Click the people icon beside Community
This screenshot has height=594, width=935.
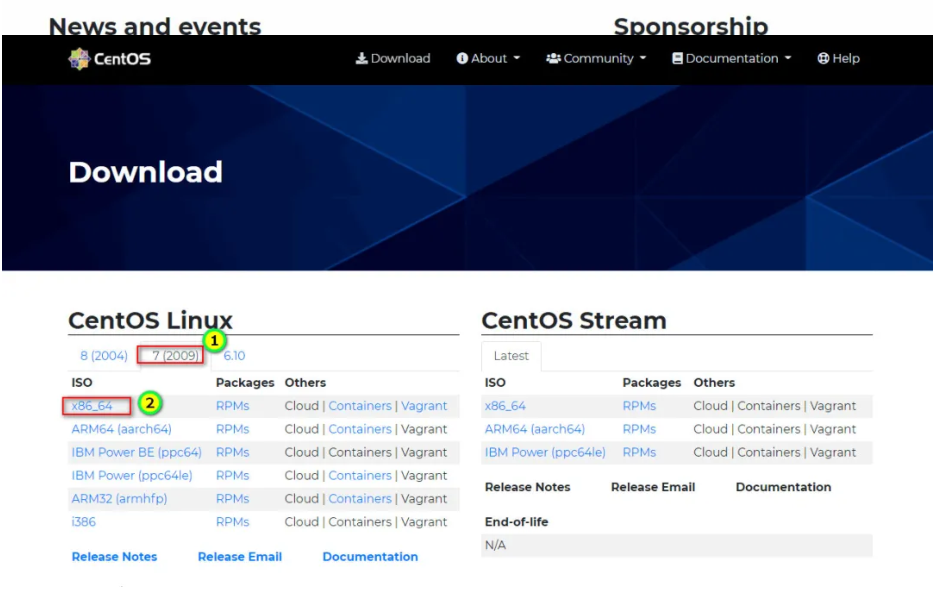point(553,58)
